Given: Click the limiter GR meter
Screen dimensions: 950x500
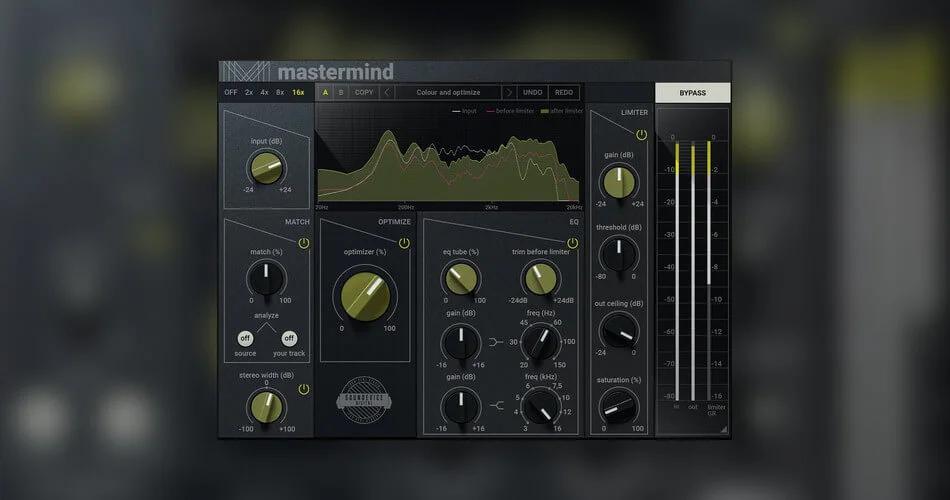Looking at the screenshot, I should (x=709, y=271).
